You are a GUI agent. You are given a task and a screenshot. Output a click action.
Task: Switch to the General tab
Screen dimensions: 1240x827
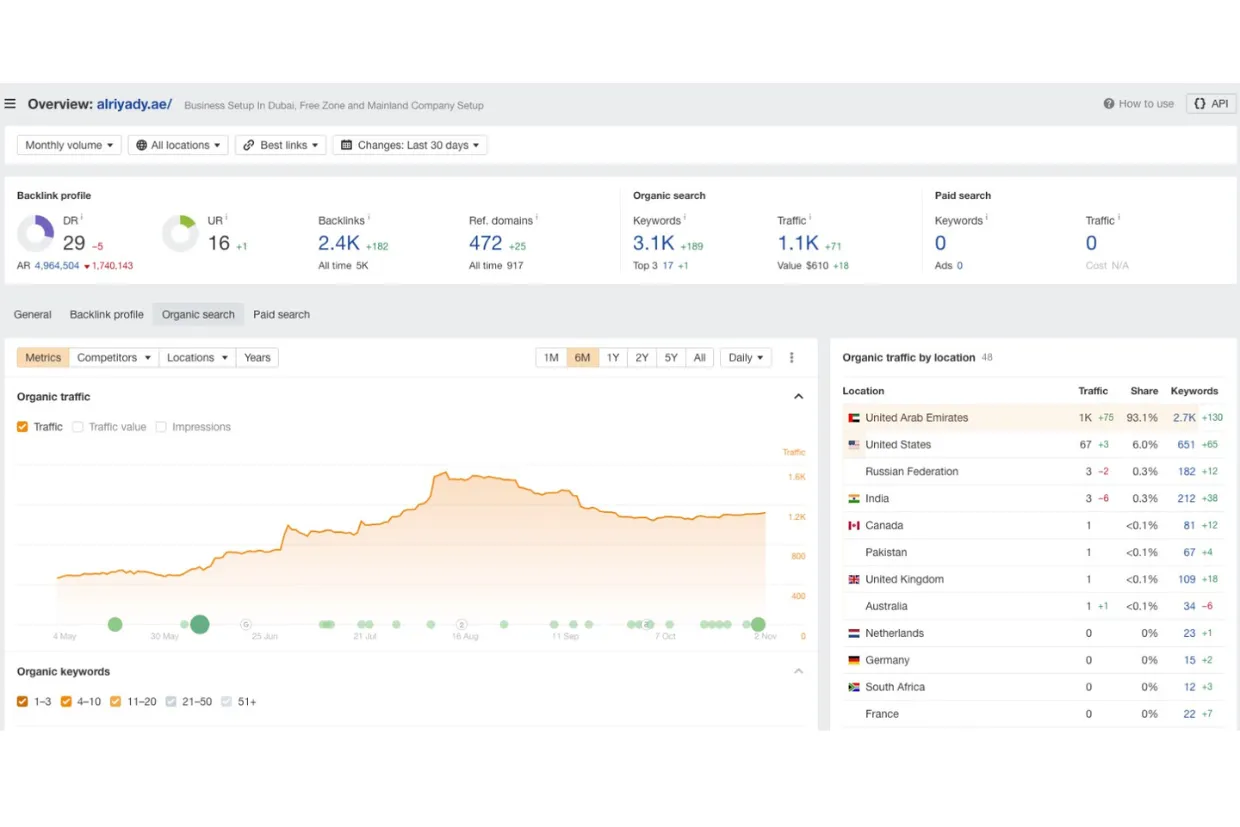tap(32, 314)
